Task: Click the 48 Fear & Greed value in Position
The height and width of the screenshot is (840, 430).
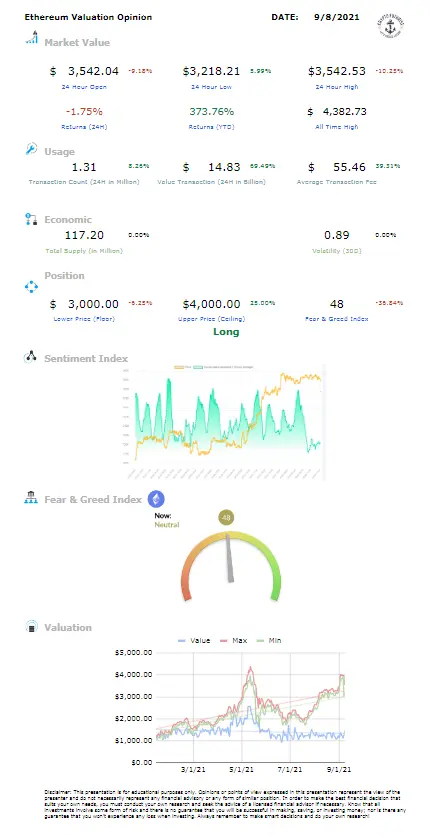Action: [337, 304]
